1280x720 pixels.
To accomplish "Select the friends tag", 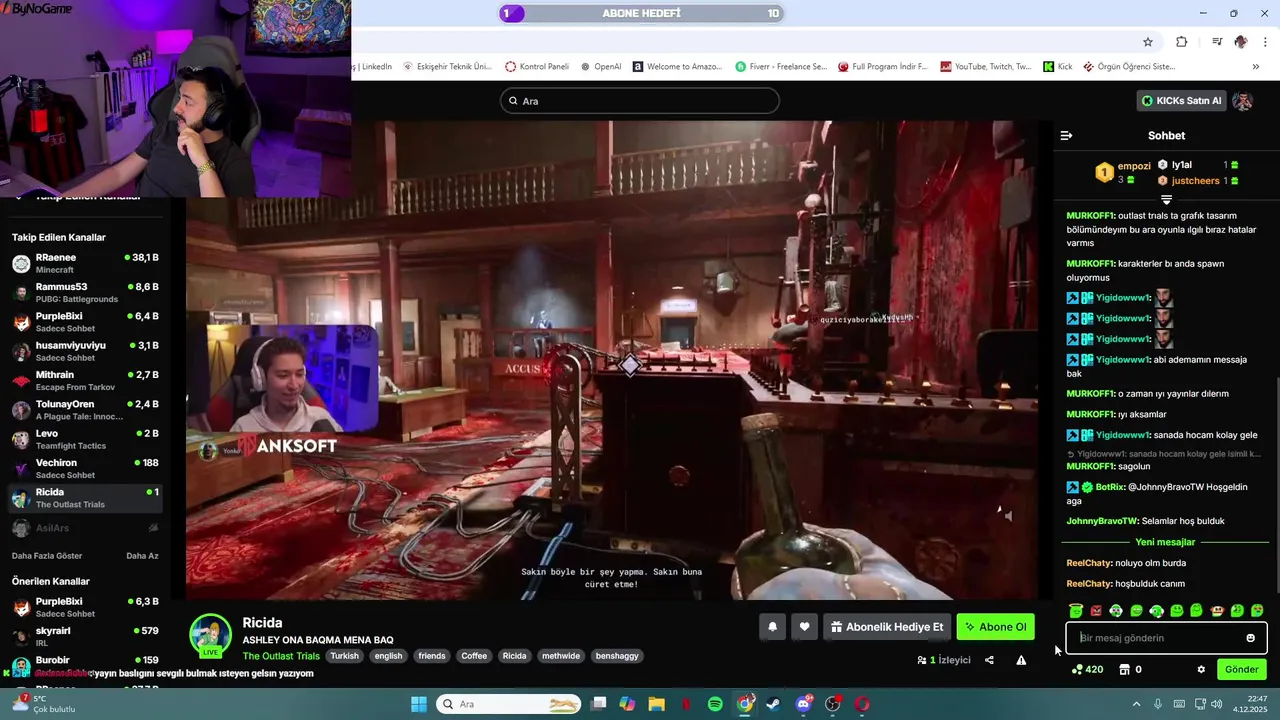I will click(x=432, y=656).
